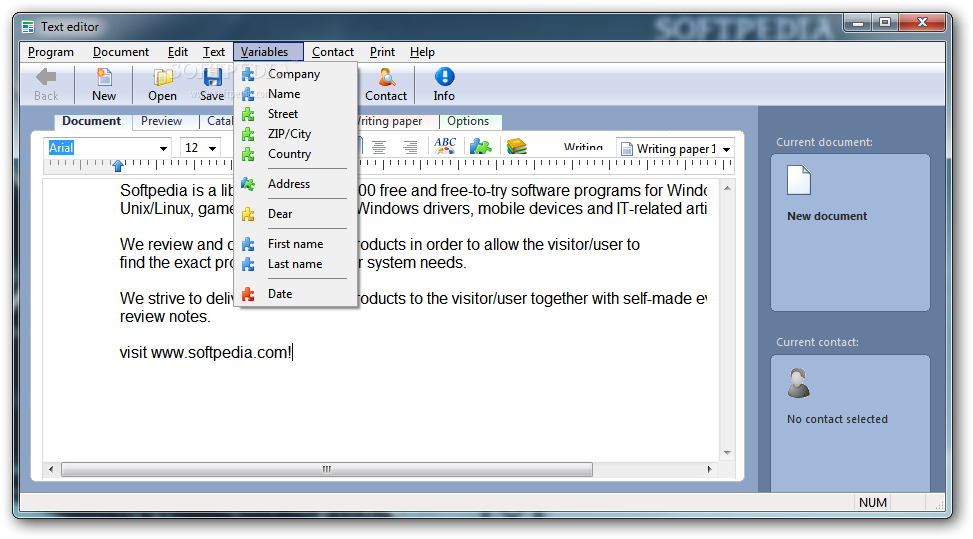Screen dimensions: 973x539
Task: Select the ZIP/City variable
Action: [x=295, y=133]
